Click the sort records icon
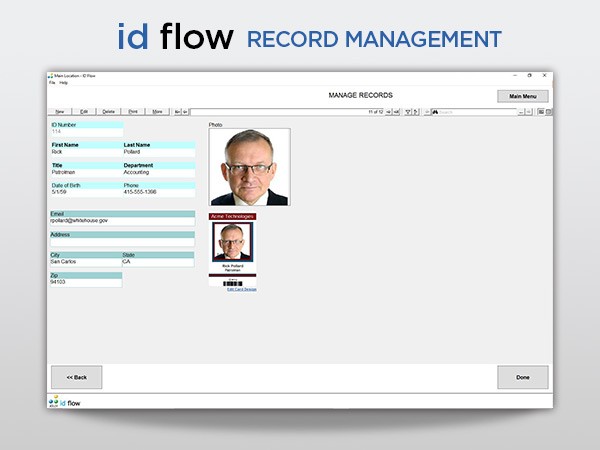 [x=416, y=112]
